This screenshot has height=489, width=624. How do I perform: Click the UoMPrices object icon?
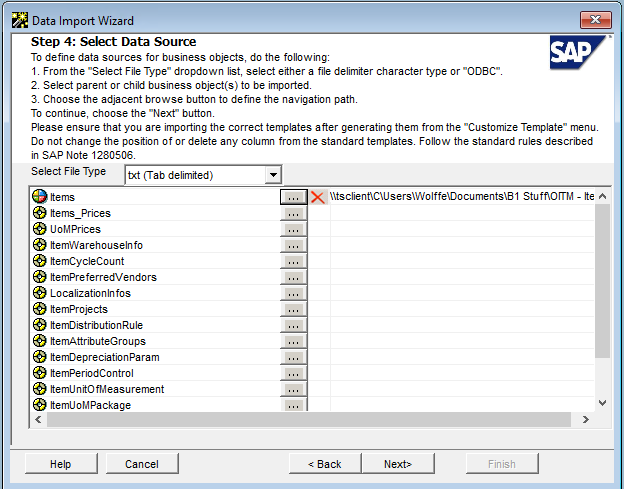[x=39, y=229]
